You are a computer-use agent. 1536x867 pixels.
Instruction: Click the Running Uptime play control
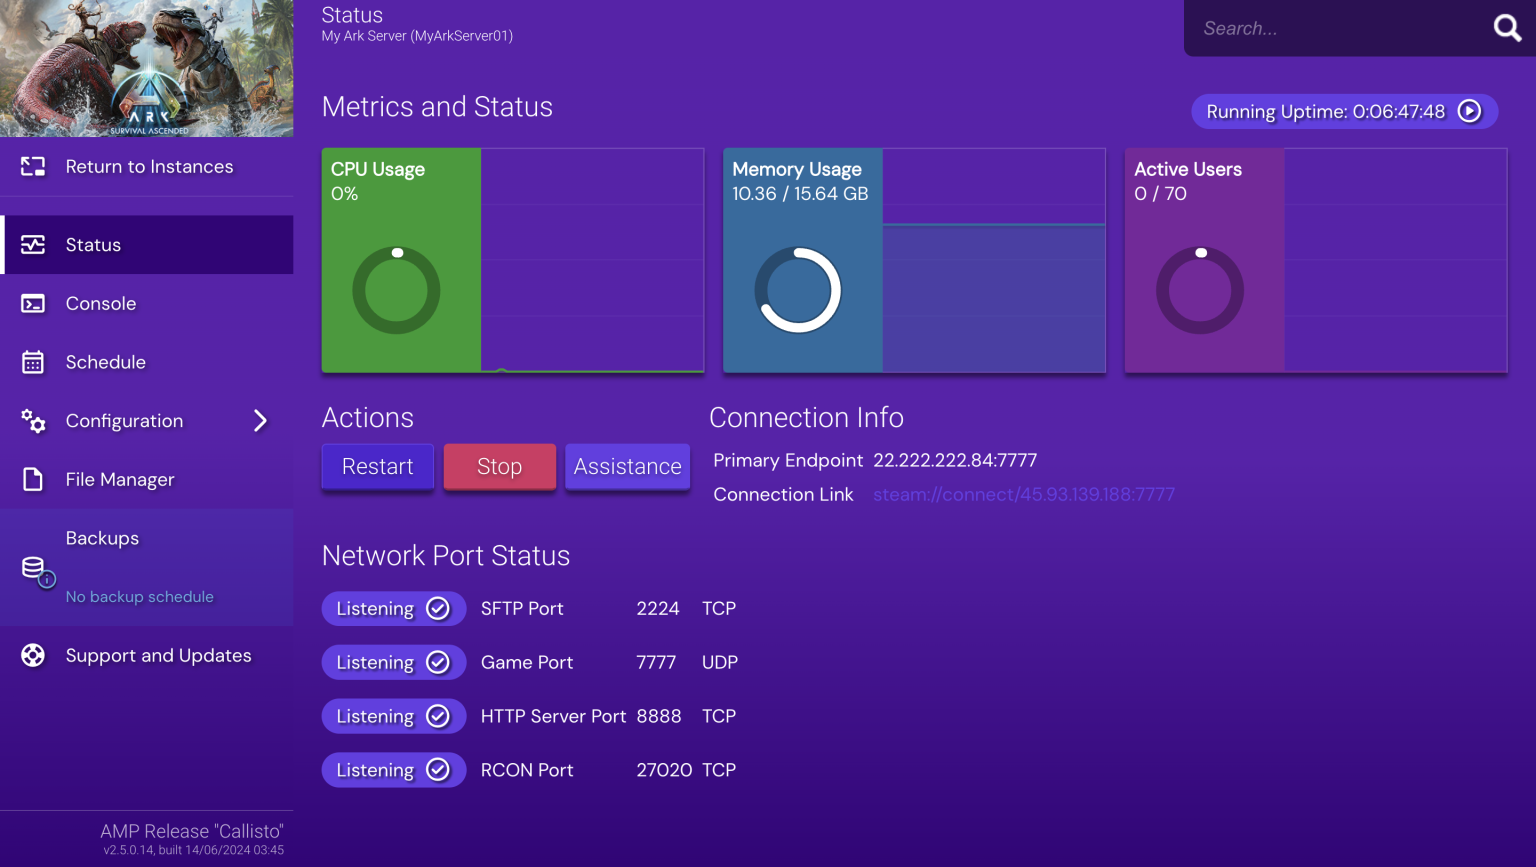(1469, 111)
